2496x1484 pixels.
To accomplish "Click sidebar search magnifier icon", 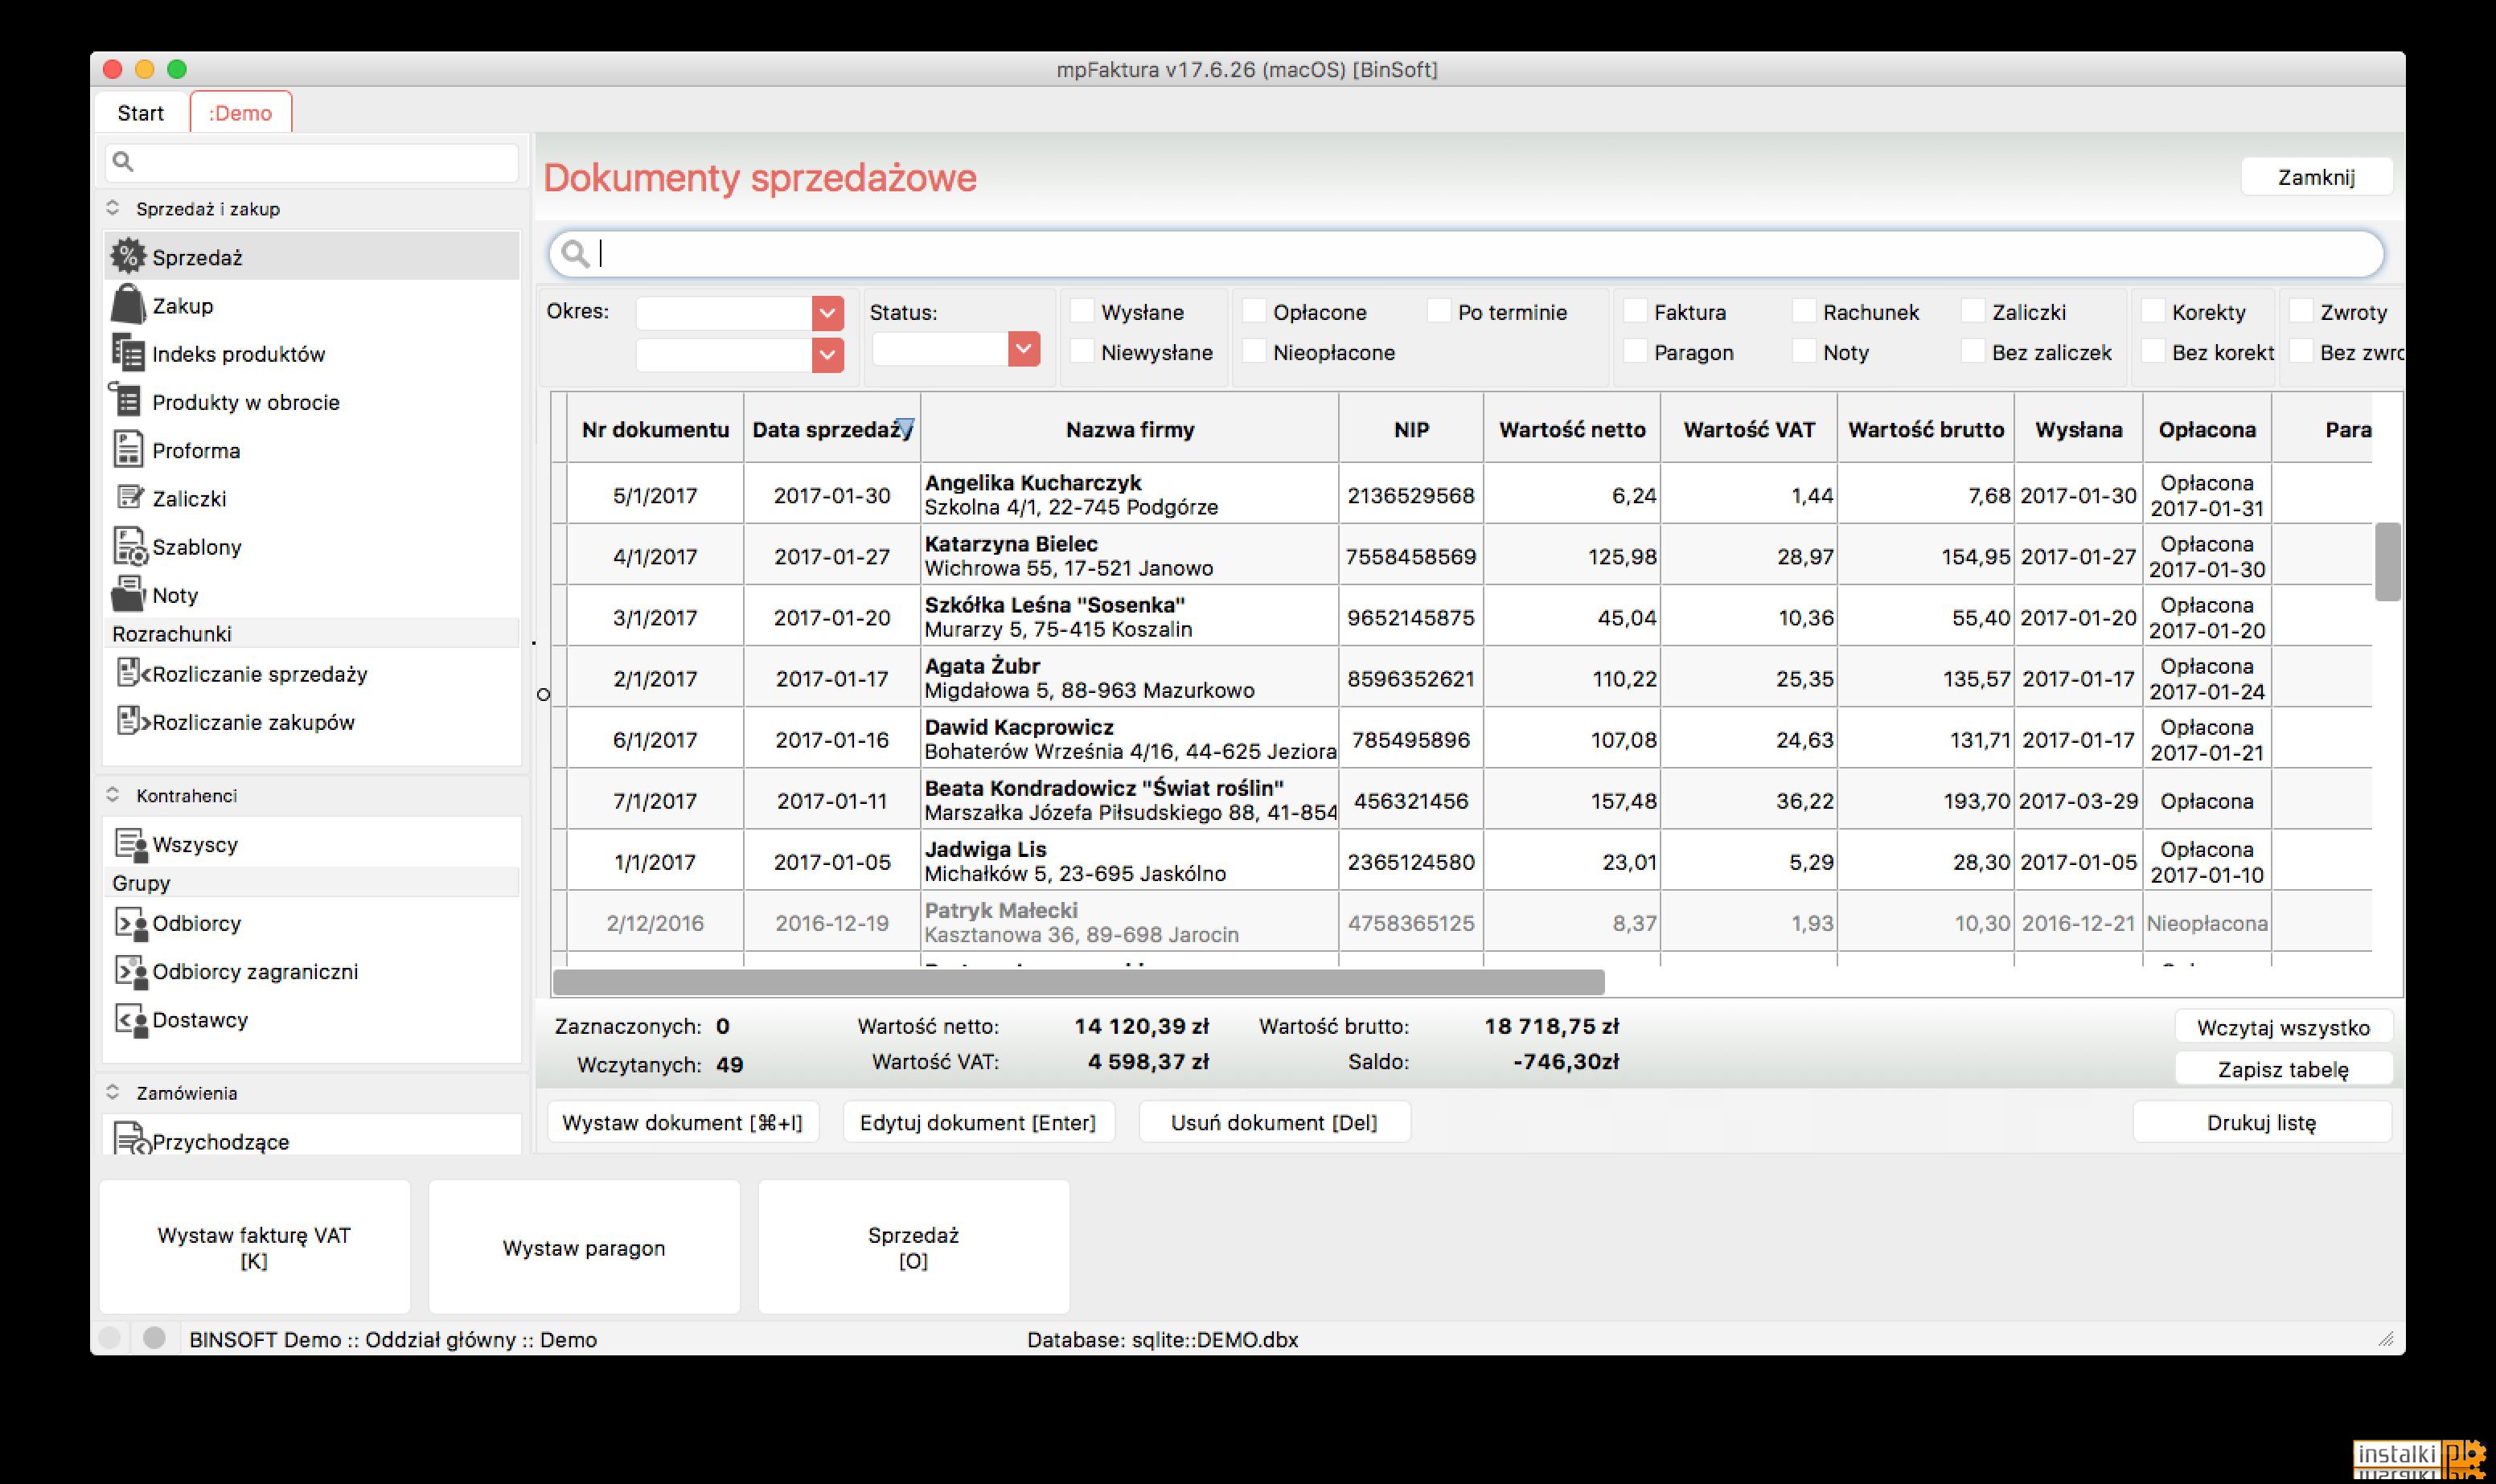I will [x=123, y=161].
